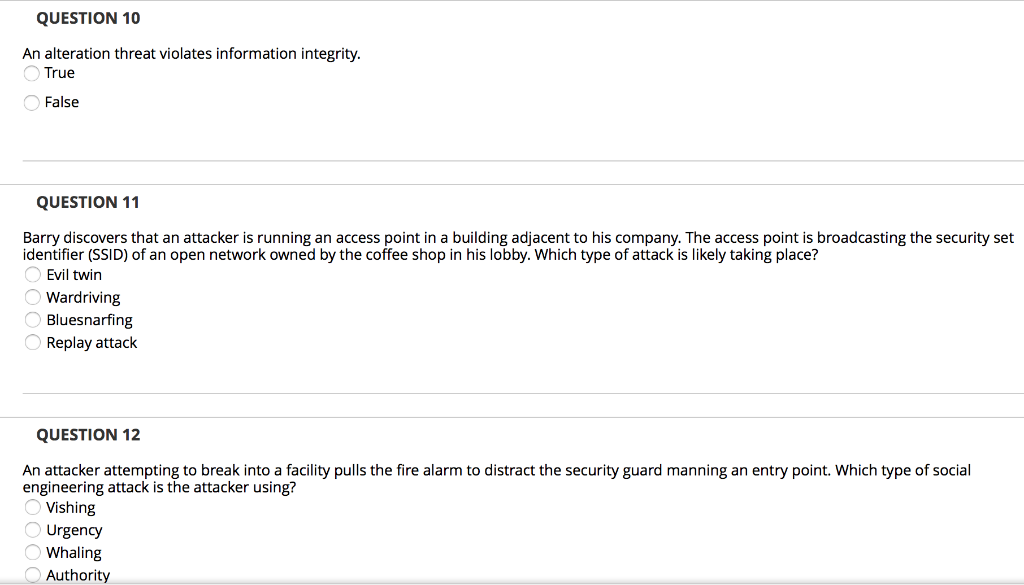The width and height of the screenshot is (1024, 585).
Task: Click the QUESTION 12 heading
Action: point(88,434)
